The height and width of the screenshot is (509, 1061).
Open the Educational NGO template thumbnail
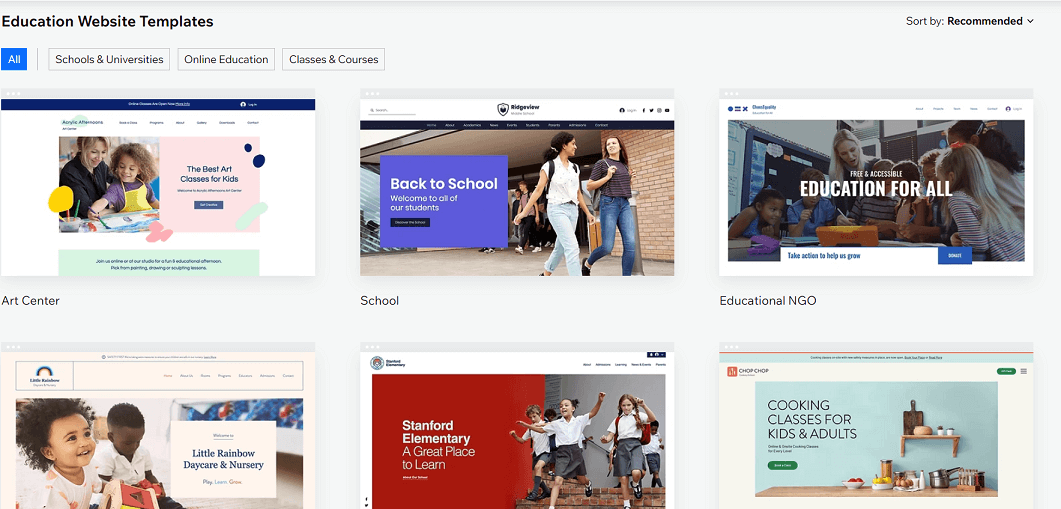click(x=876, y=182)
